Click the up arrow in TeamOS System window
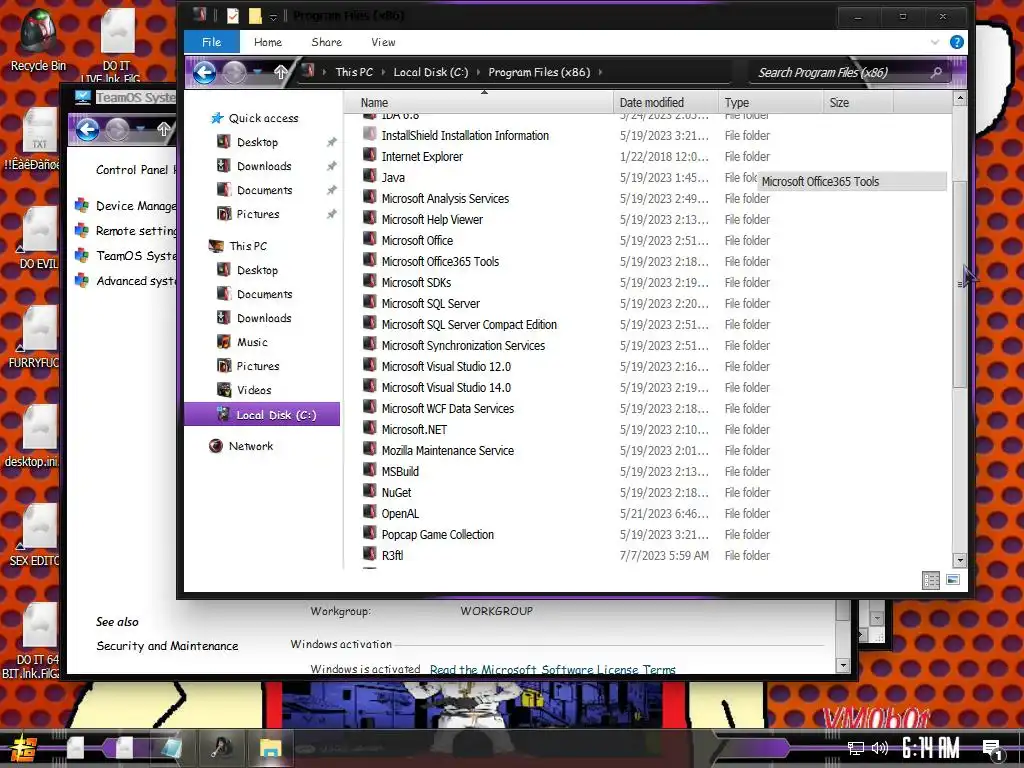Viewport: 1024px width, 768px height. (x=163, y=129)
